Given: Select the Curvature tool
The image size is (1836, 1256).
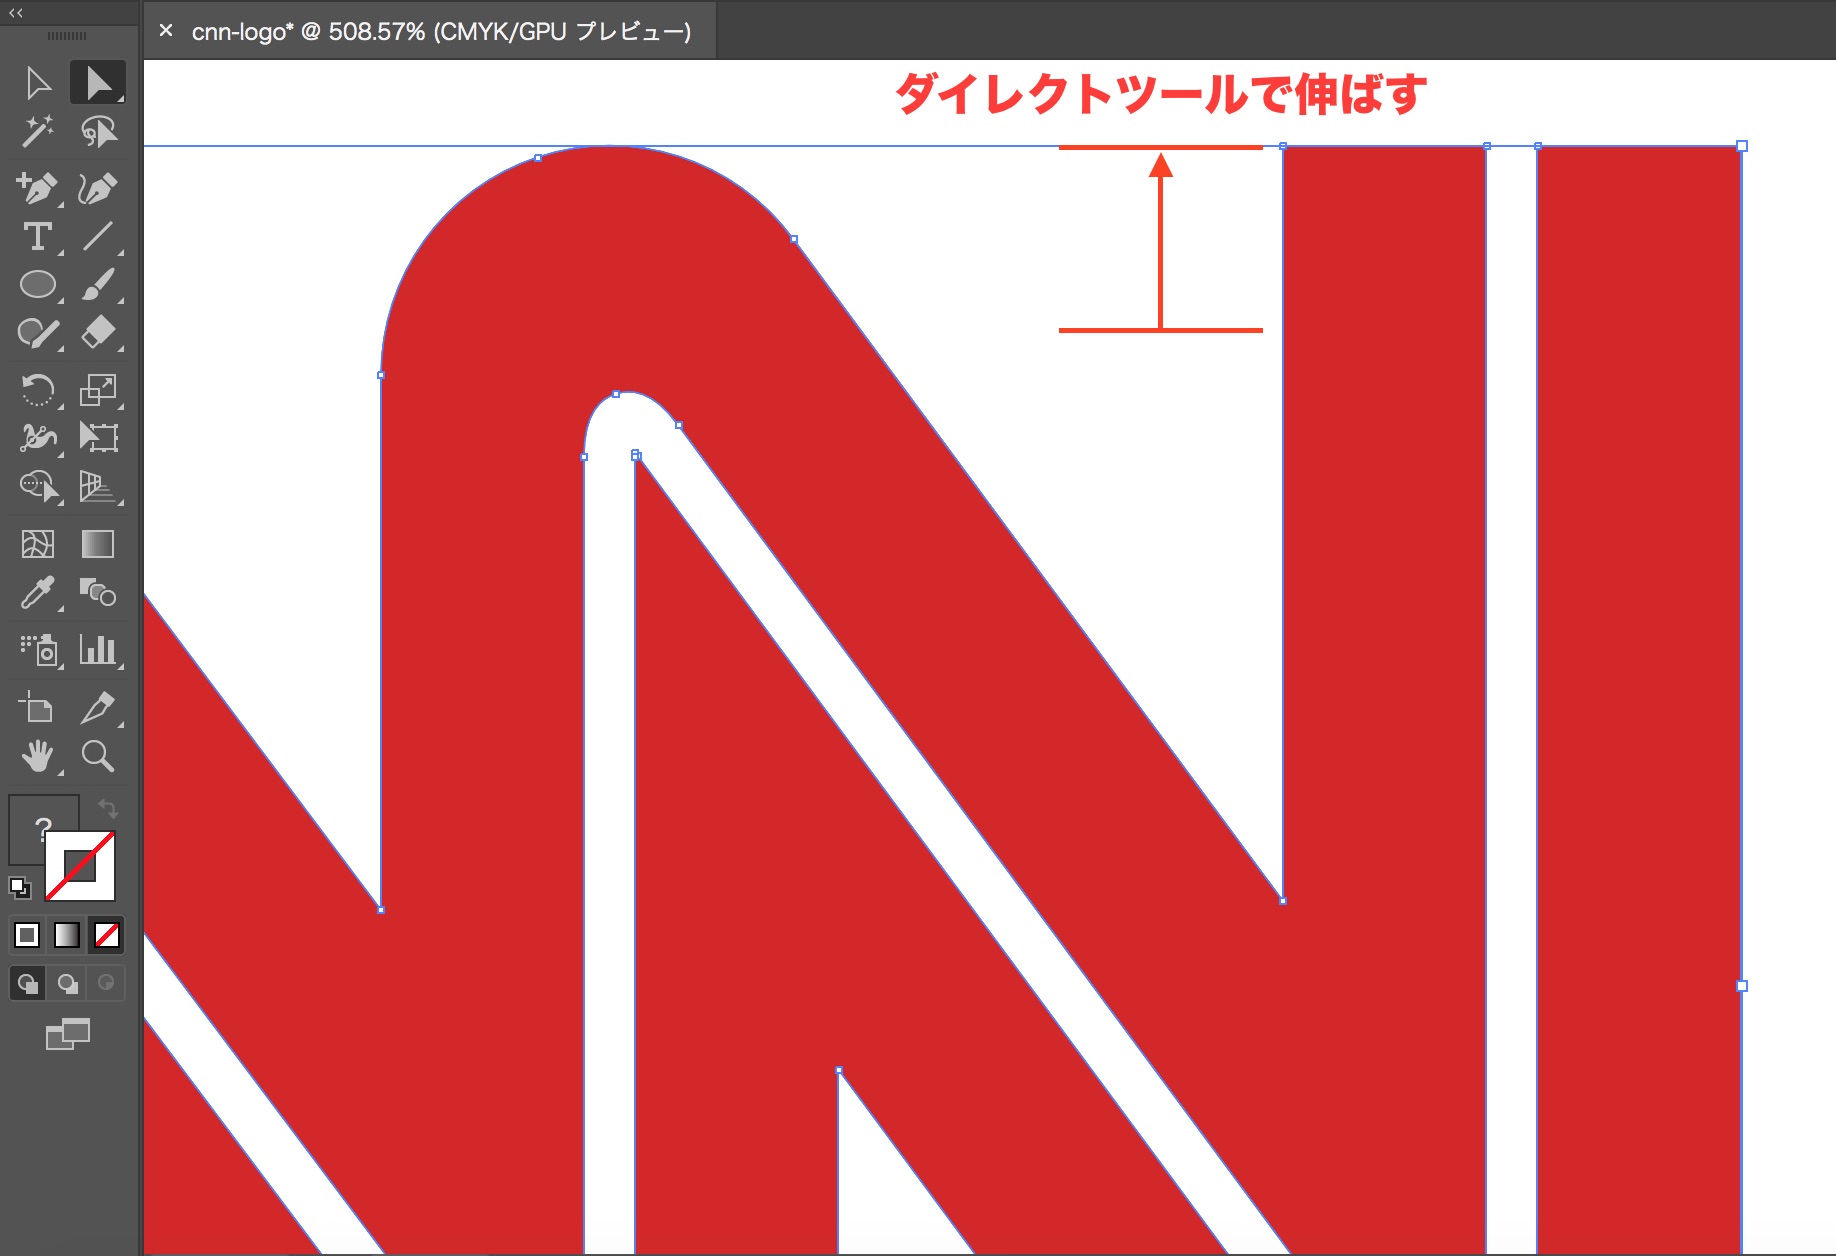Looking at the screenshot, I should (x=98, y=188).
